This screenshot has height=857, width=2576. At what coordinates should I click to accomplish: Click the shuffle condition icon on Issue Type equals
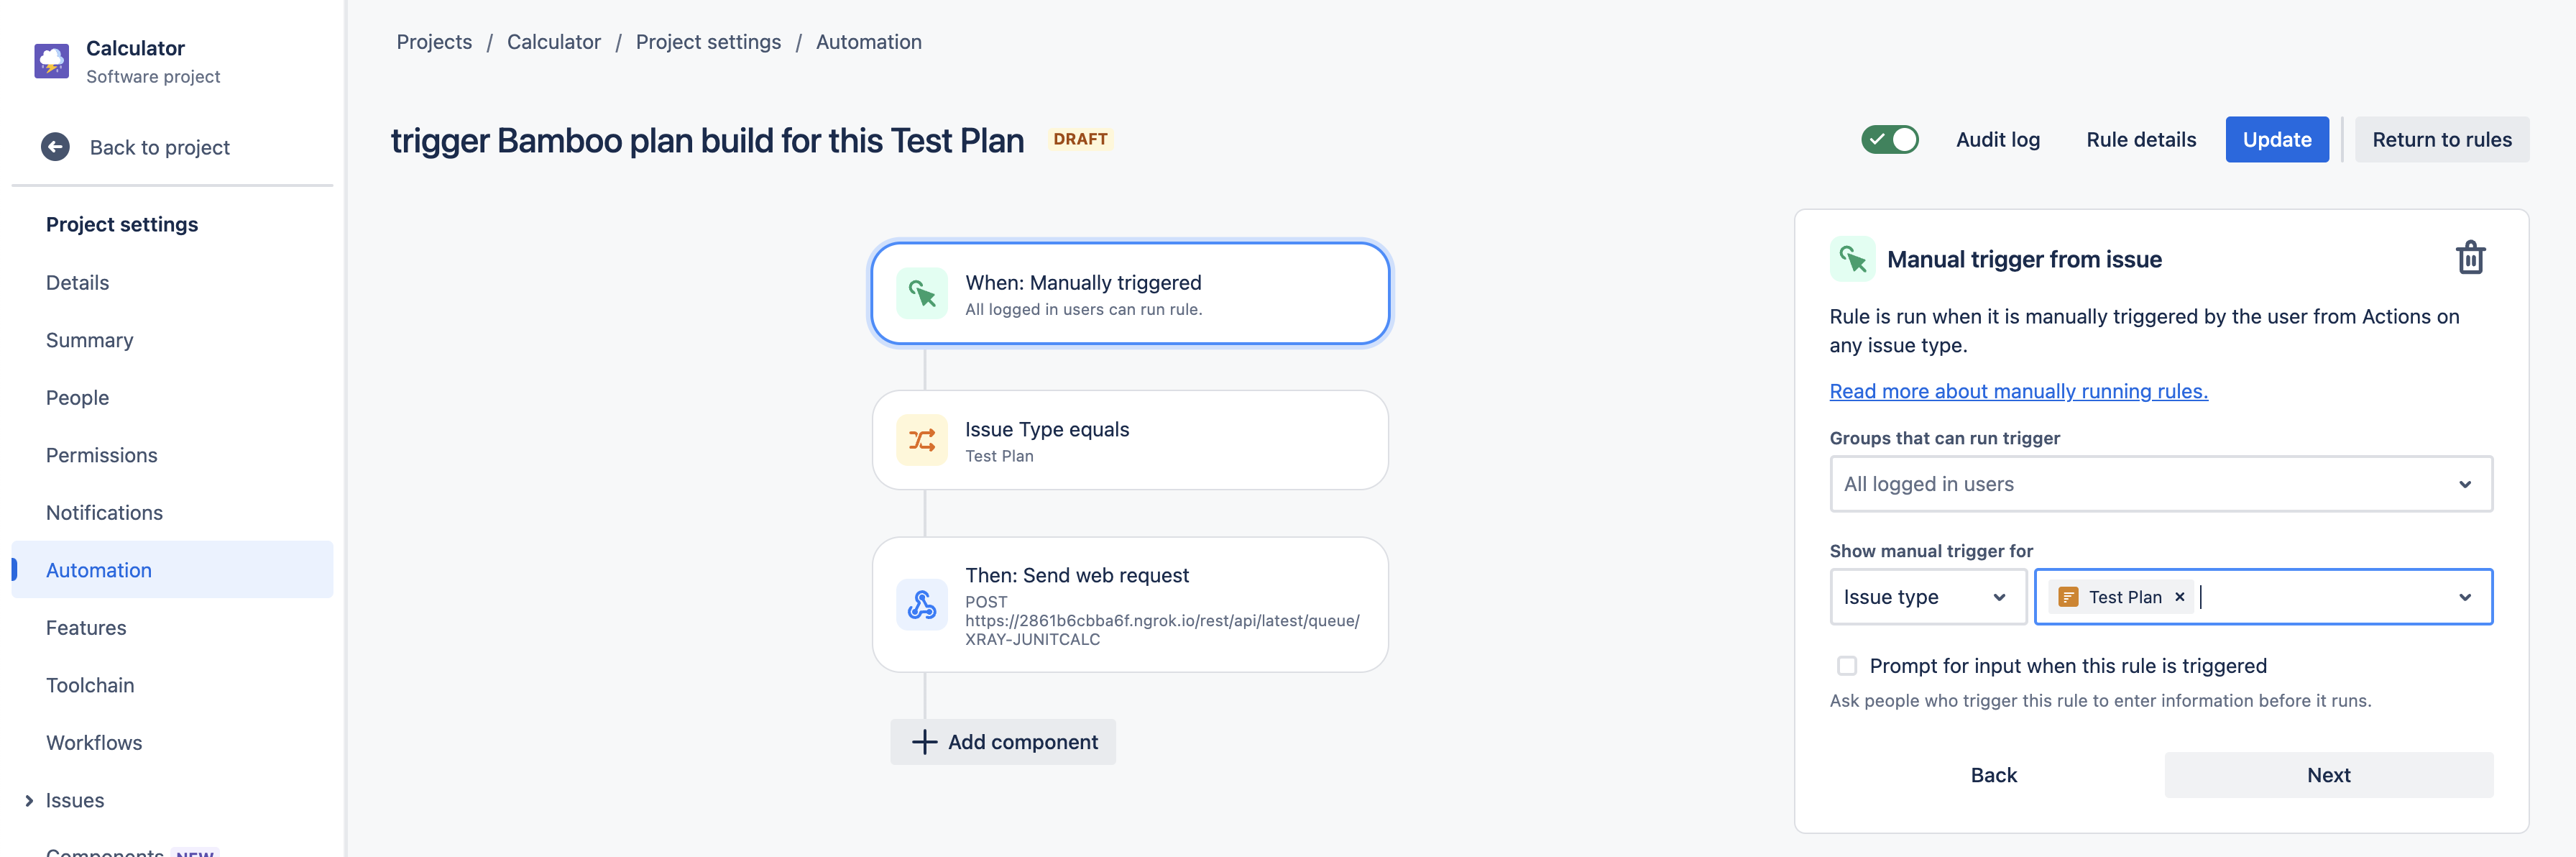921,440
